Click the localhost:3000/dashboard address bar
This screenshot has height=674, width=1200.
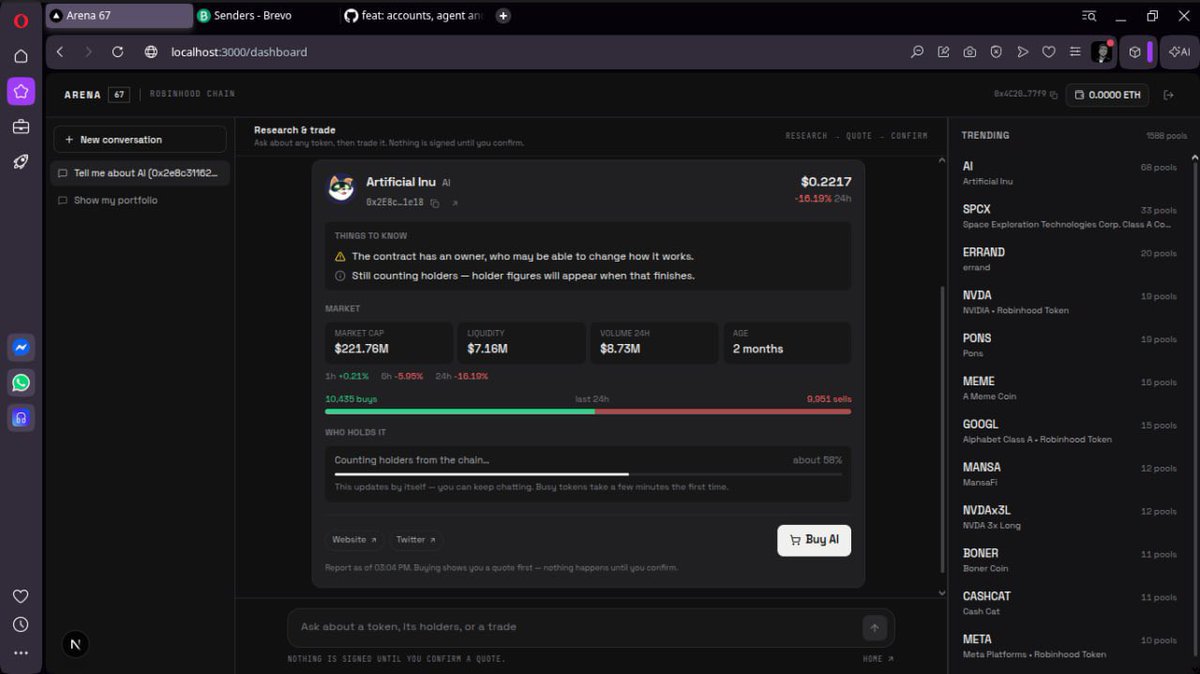pos(238,52)
